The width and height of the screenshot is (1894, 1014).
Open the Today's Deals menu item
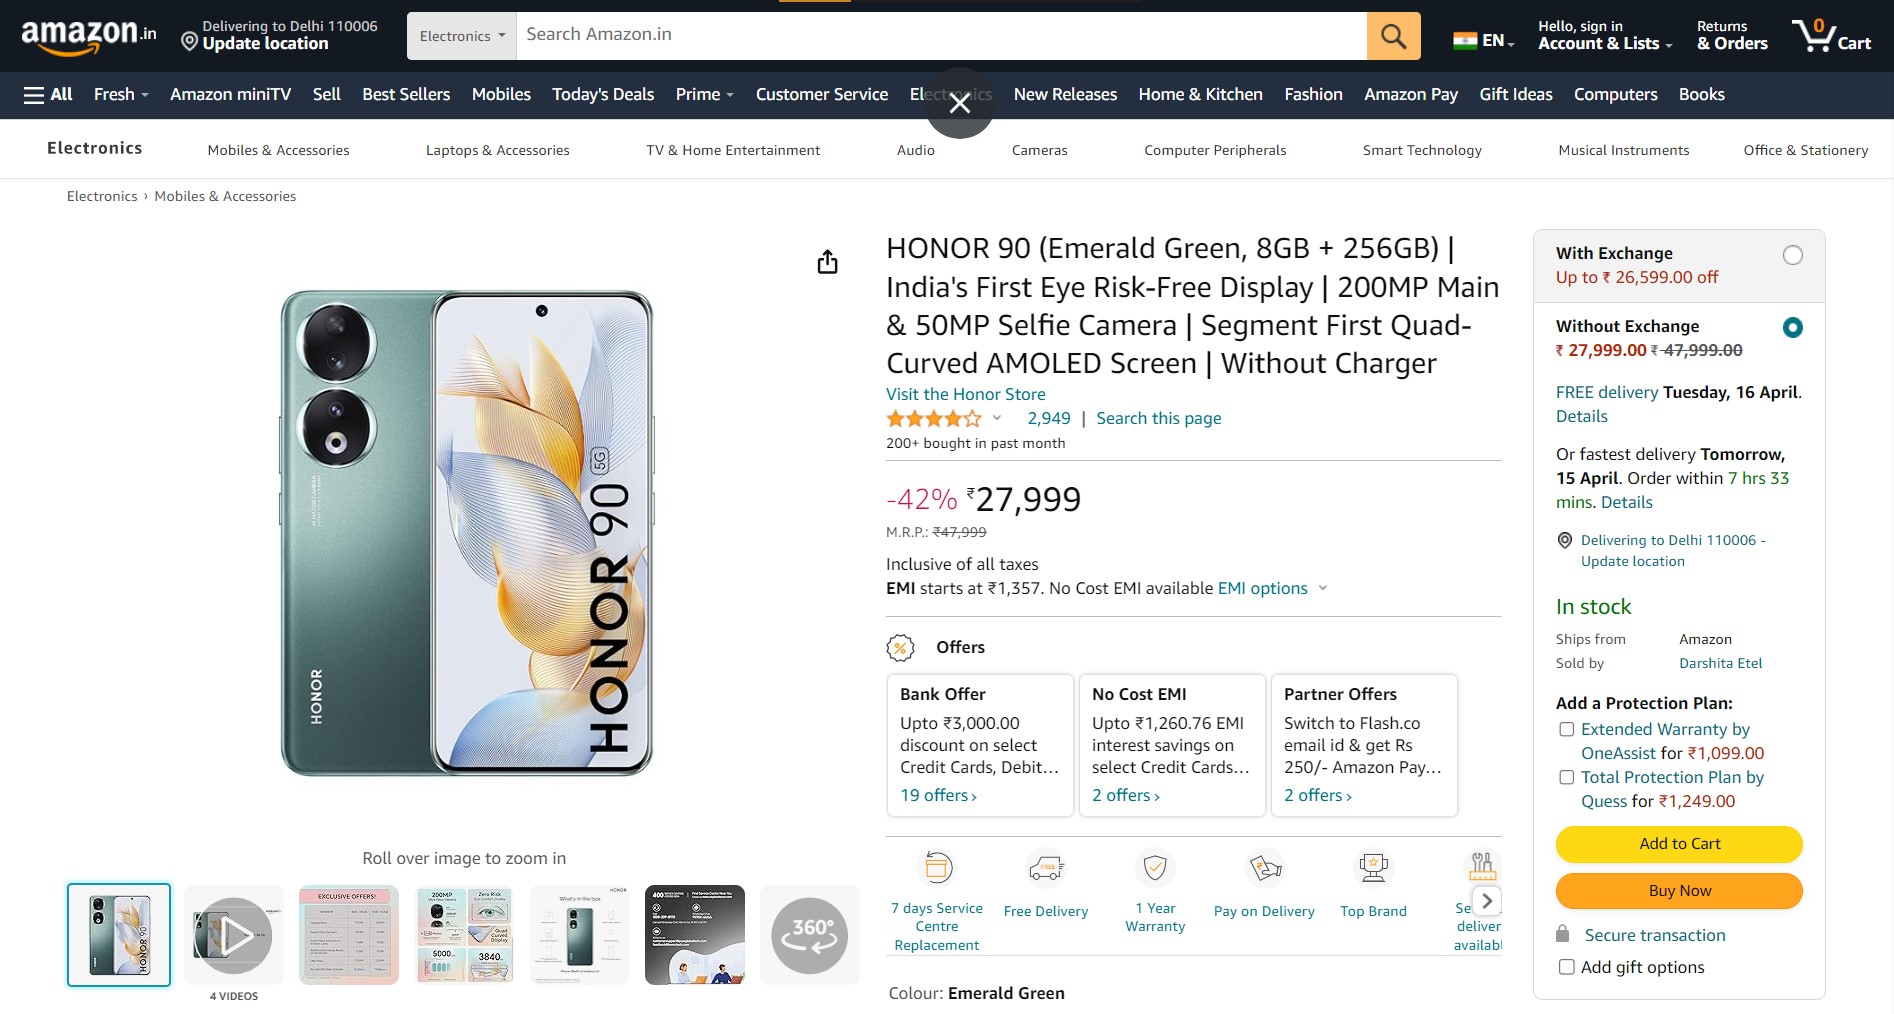(602, 94)
